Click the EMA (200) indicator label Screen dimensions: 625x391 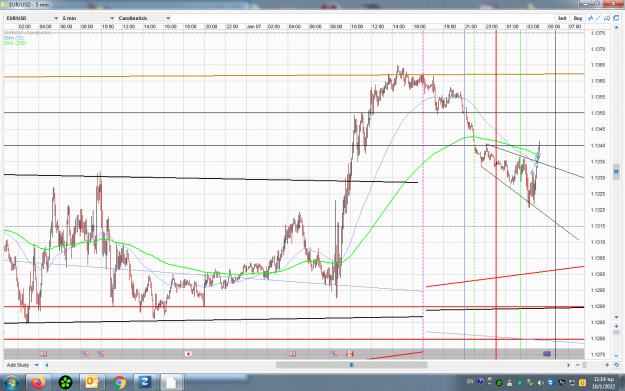(x=16, y=43)
